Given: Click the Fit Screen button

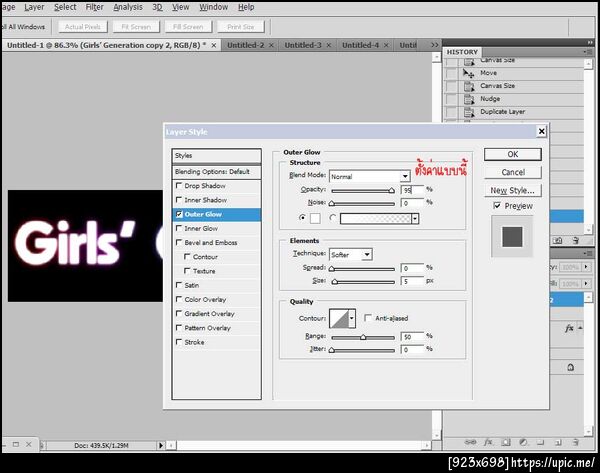Looking at the screenshot, I should click(x=136, y=27).
